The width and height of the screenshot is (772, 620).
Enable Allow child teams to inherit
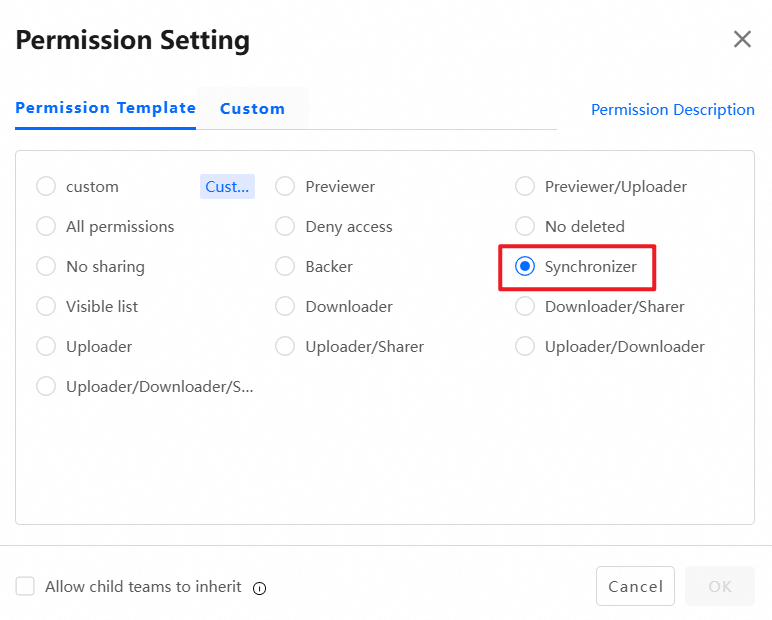(x=26, y=587)
